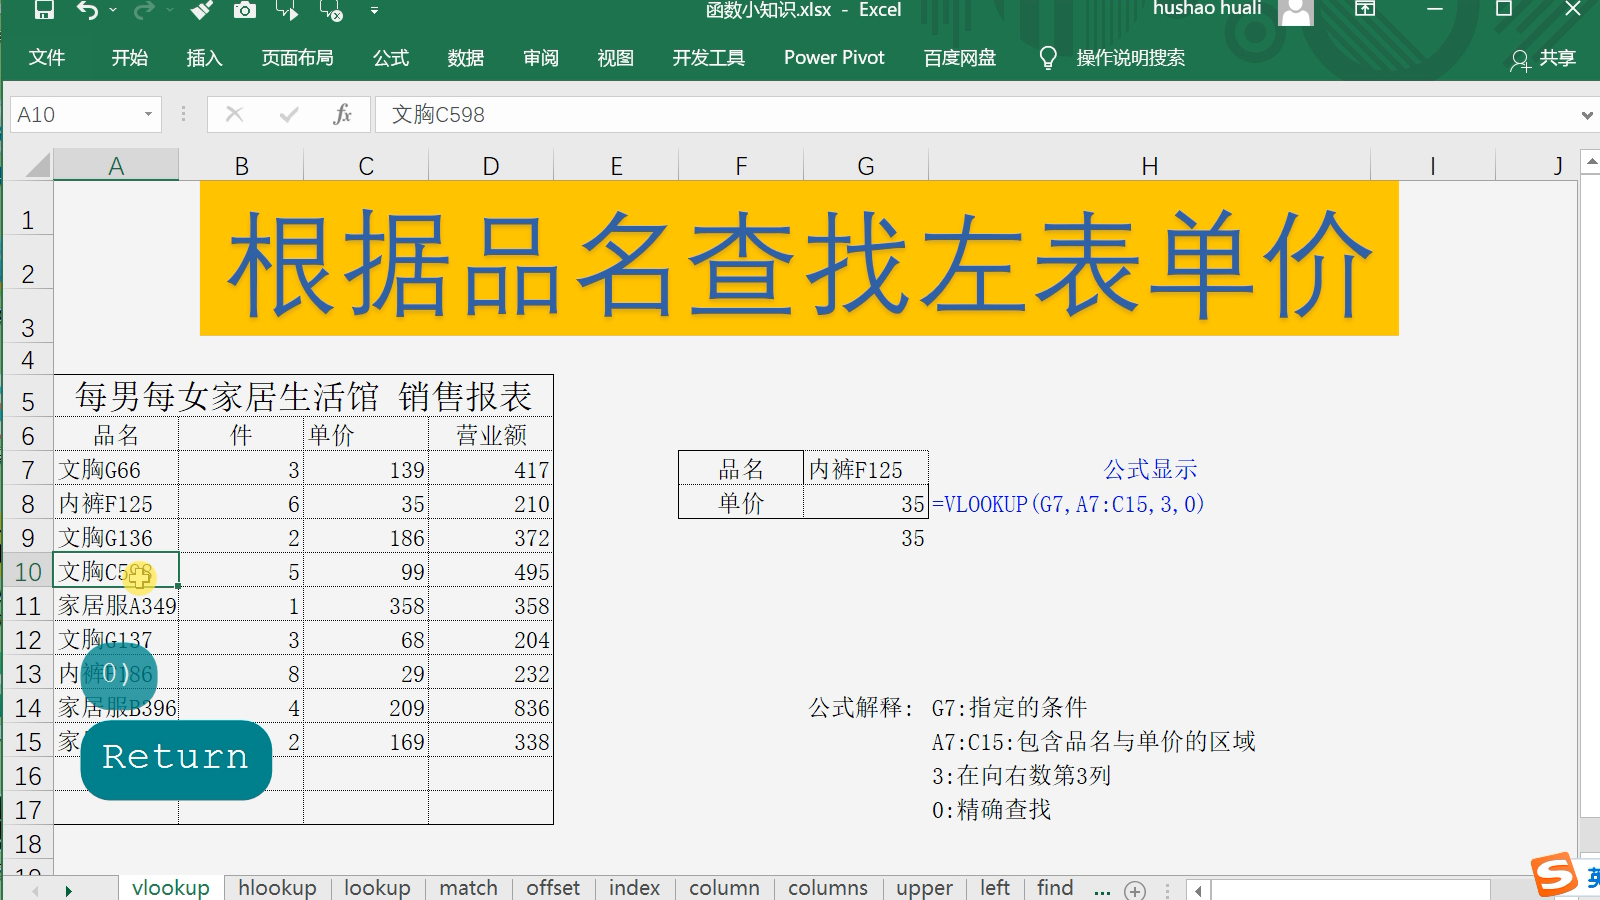Open the 开发工具 ribbon tab
Viewport: 1600px width, 900px height.
[709, 58]
